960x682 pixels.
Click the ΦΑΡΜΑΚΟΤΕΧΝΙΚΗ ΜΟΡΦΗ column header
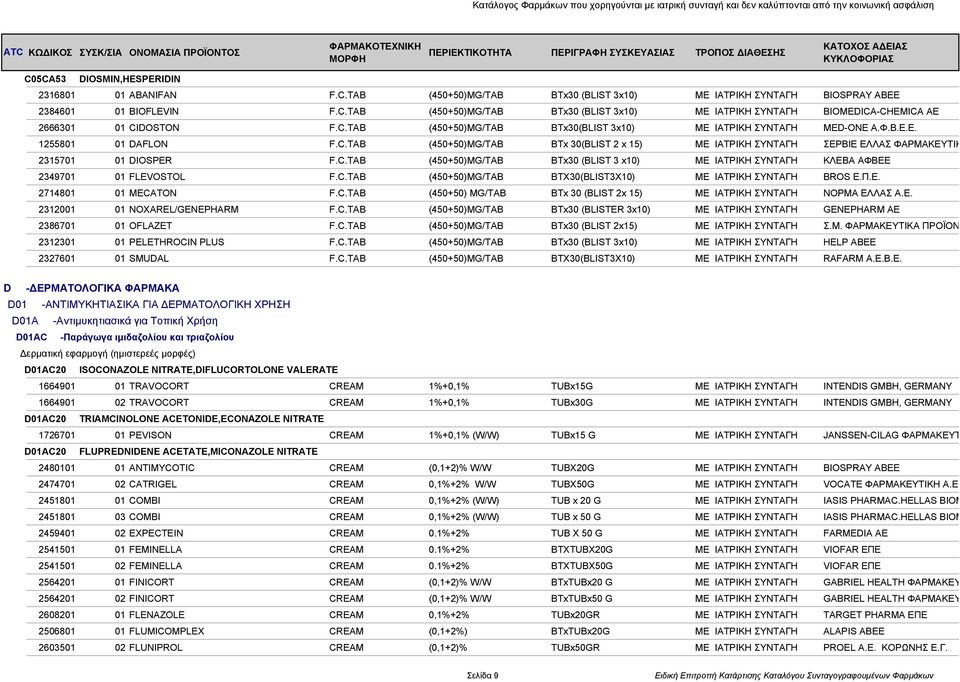coord(375,53)
